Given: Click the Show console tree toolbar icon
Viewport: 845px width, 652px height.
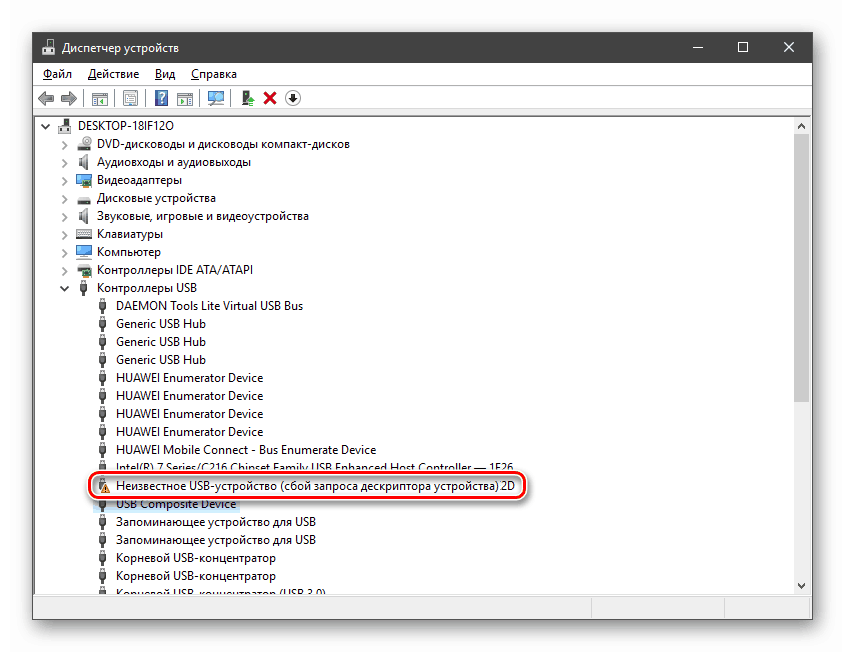Looking at the screenshot, I should coord(99,98).
